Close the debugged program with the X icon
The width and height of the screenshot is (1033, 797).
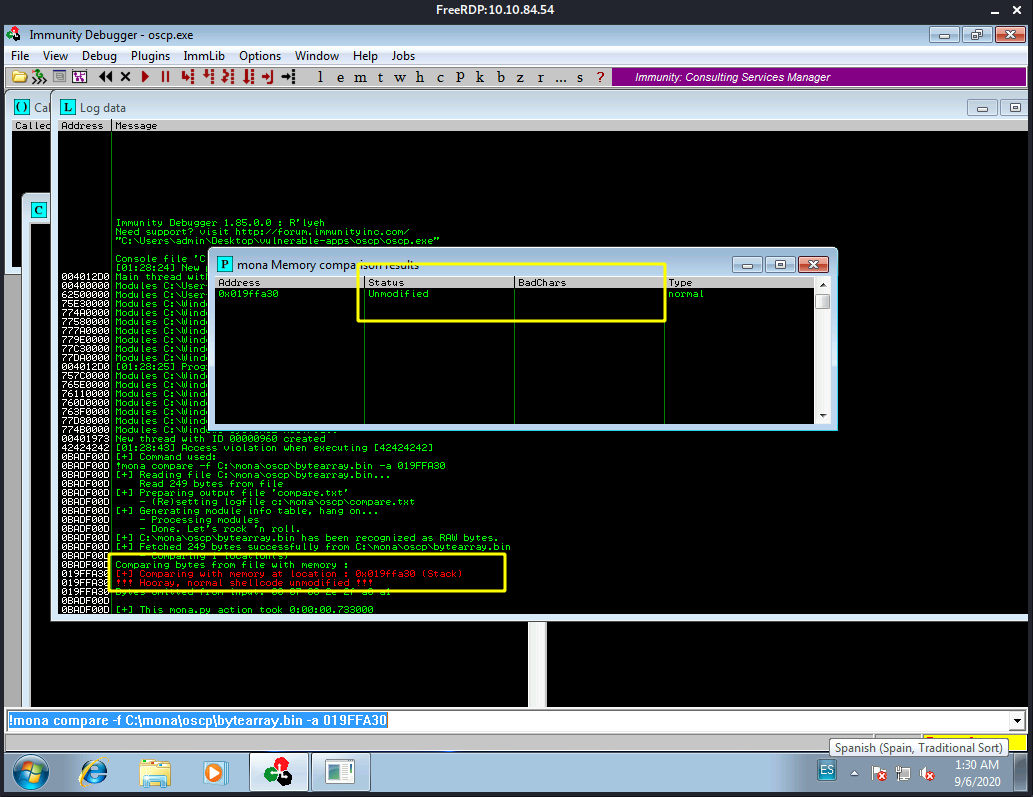tap(125, 77)
